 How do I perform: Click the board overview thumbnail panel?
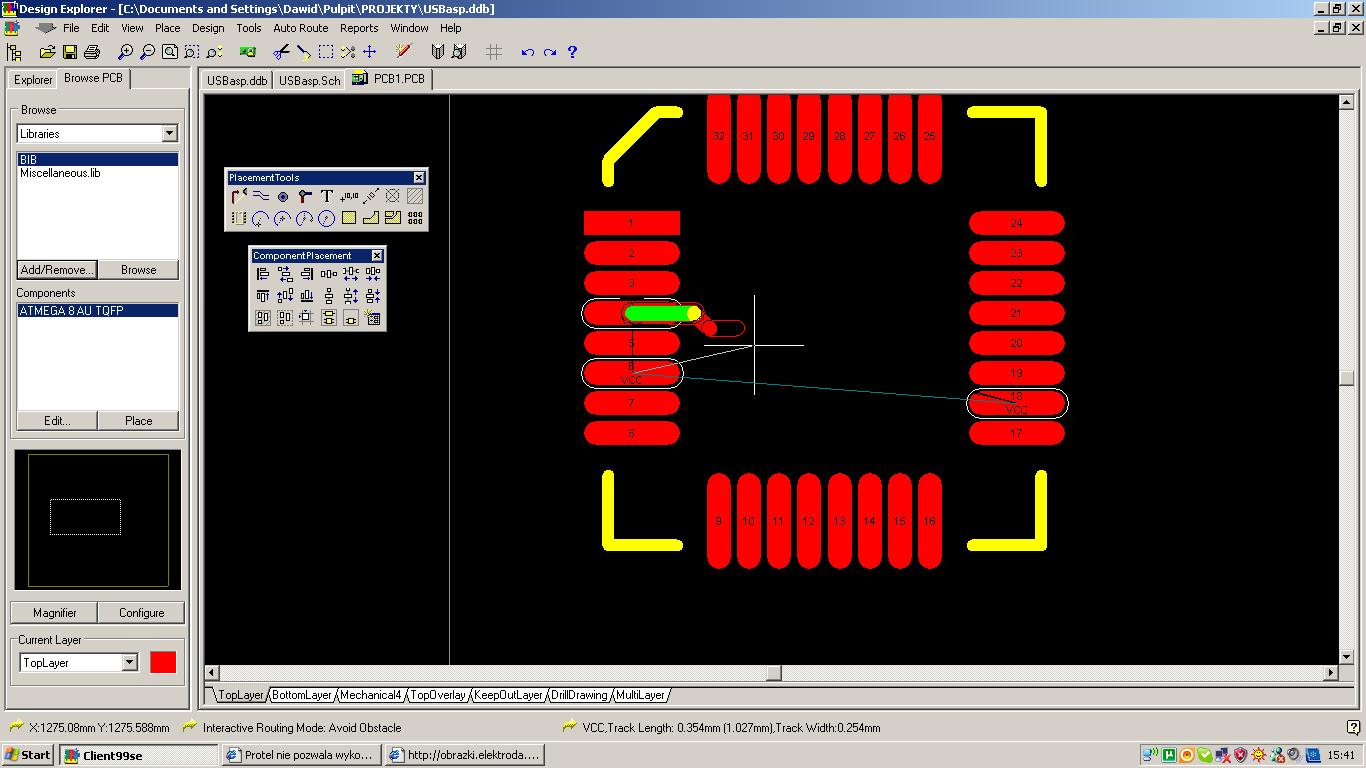tap(98, 520)
